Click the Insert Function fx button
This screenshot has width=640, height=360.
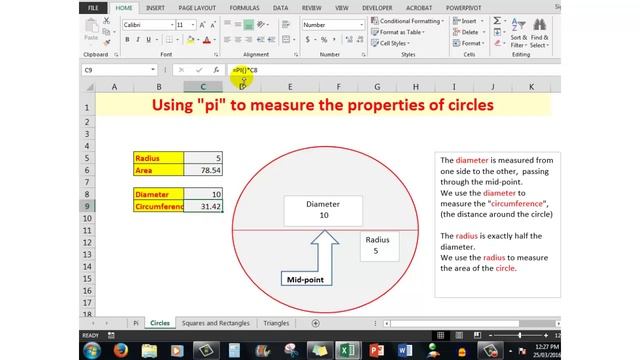(x=216, y=70)
